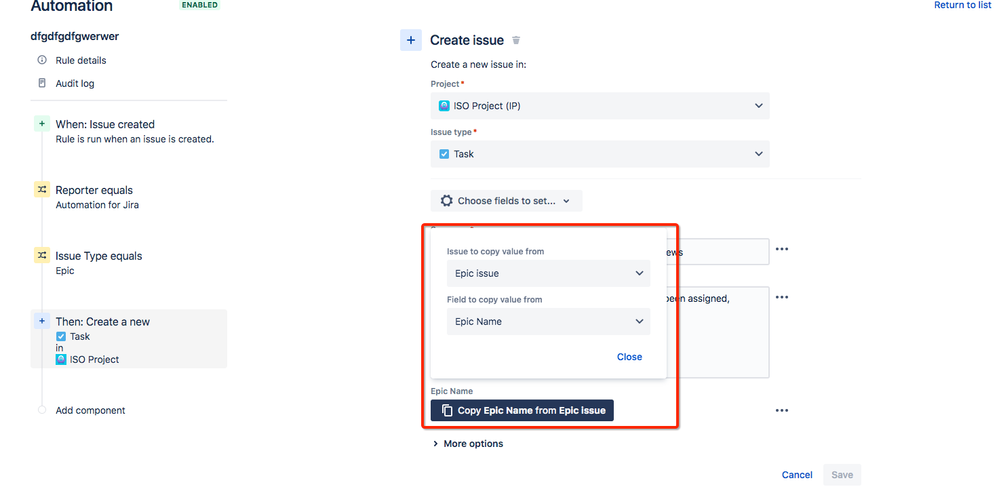Screen dimensions: 999x504
Task: Click the ENABLED status badge
Action: tap(200, 5)
